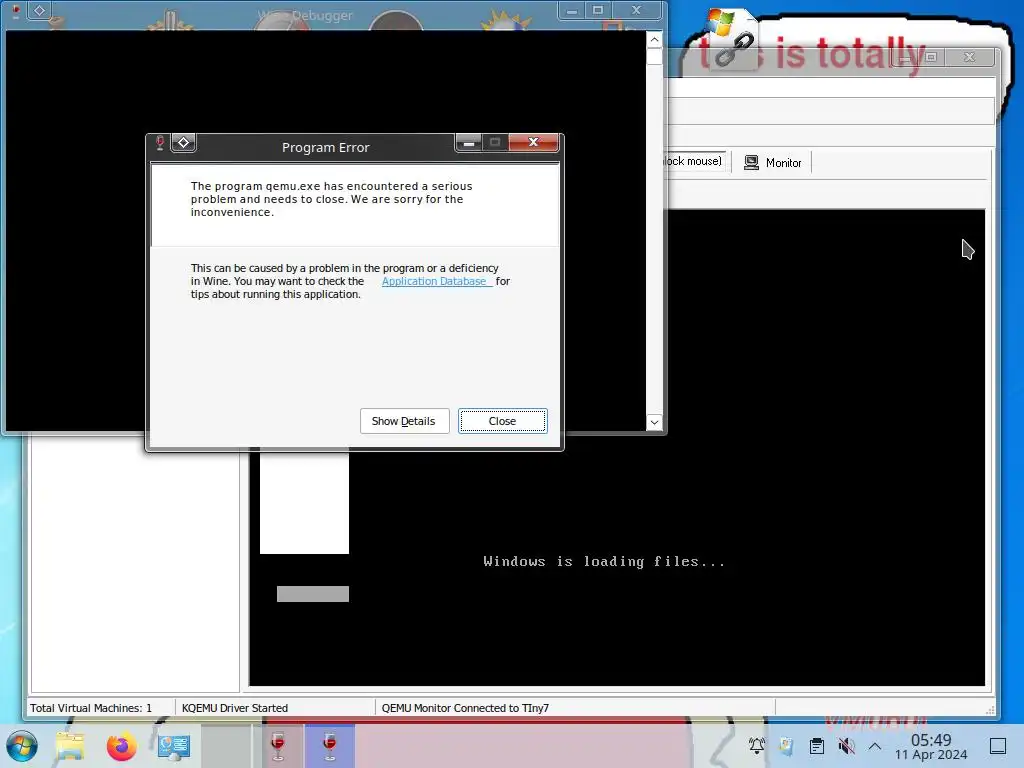Click status text 'KQEMU Driver Started'

coord(234,708)
